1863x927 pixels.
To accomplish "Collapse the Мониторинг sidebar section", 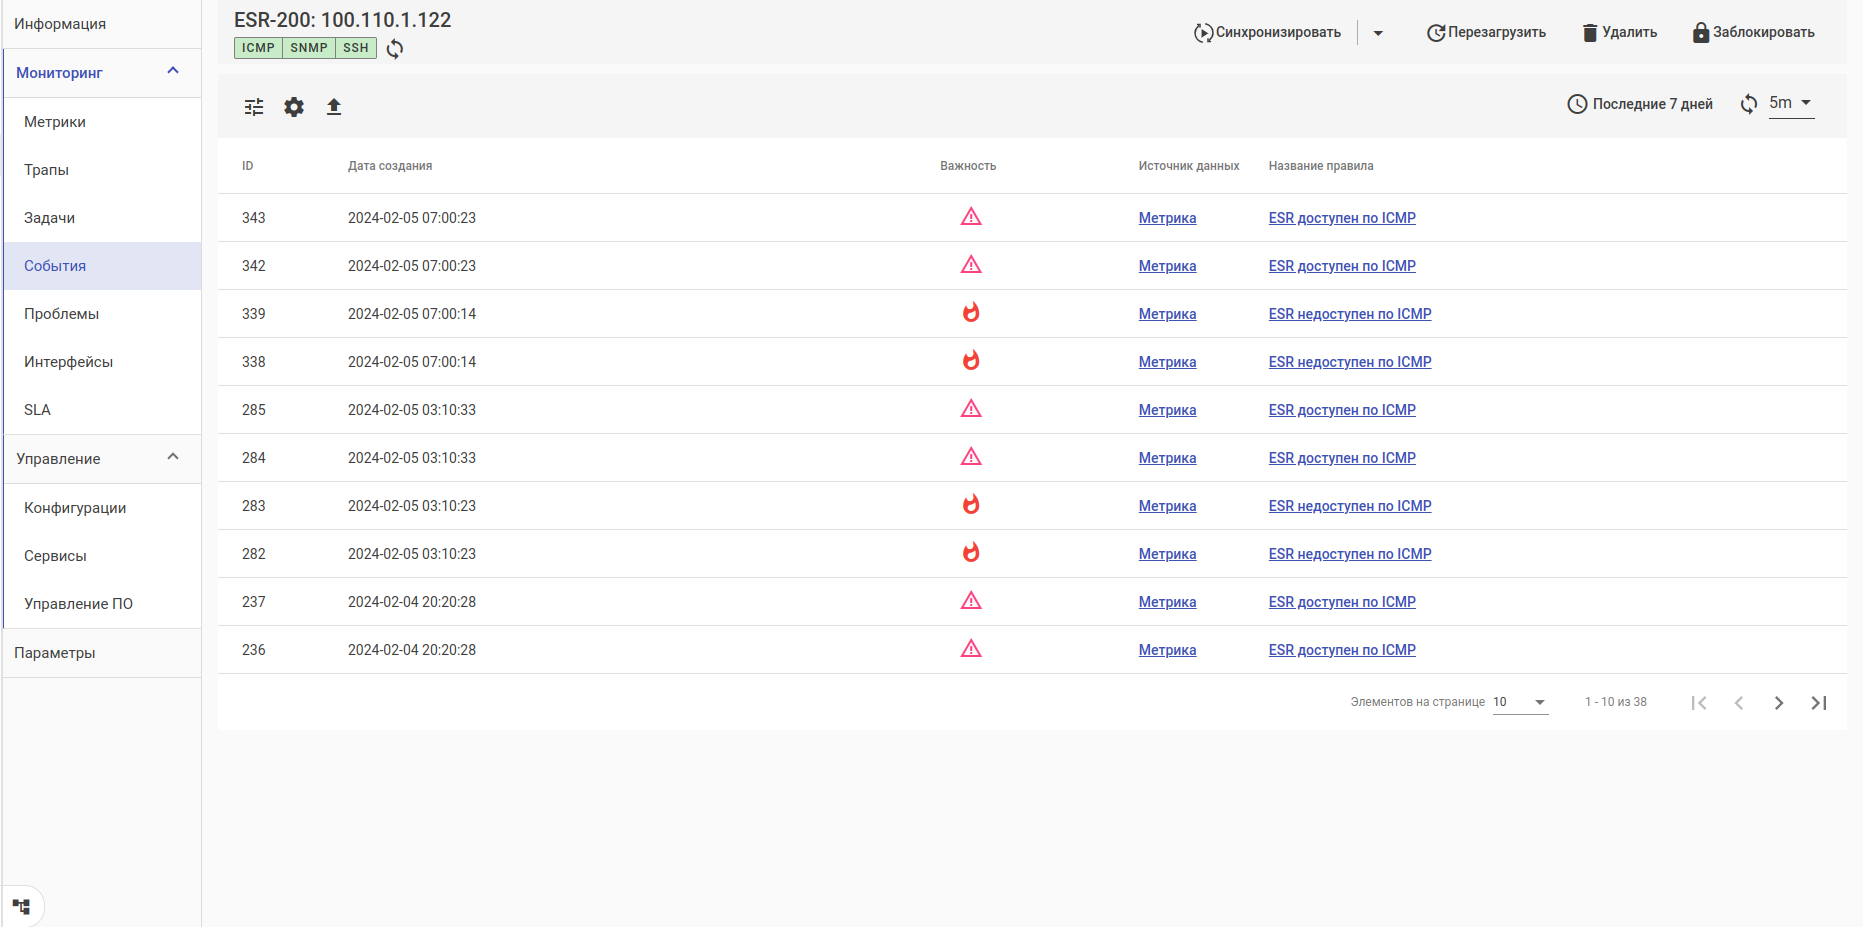I will coord(173,71).
